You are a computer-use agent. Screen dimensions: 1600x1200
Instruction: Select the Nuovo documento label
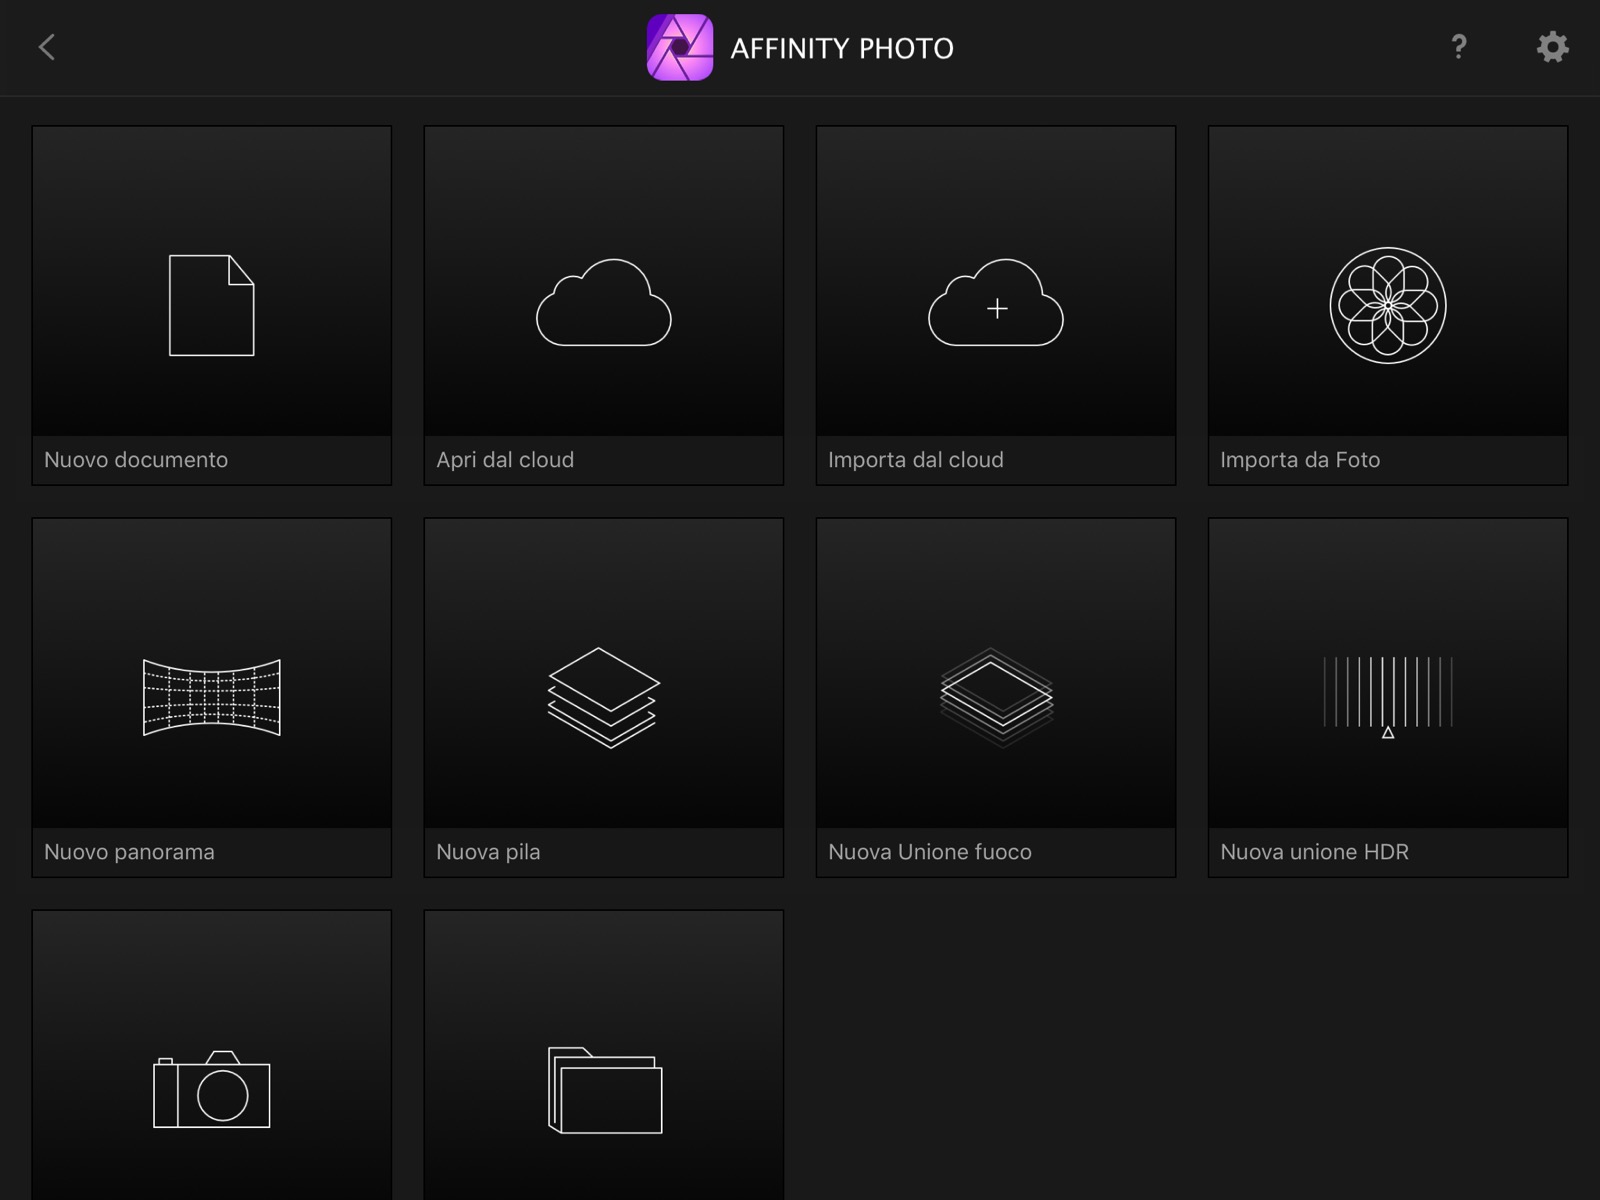coord(136,460)
